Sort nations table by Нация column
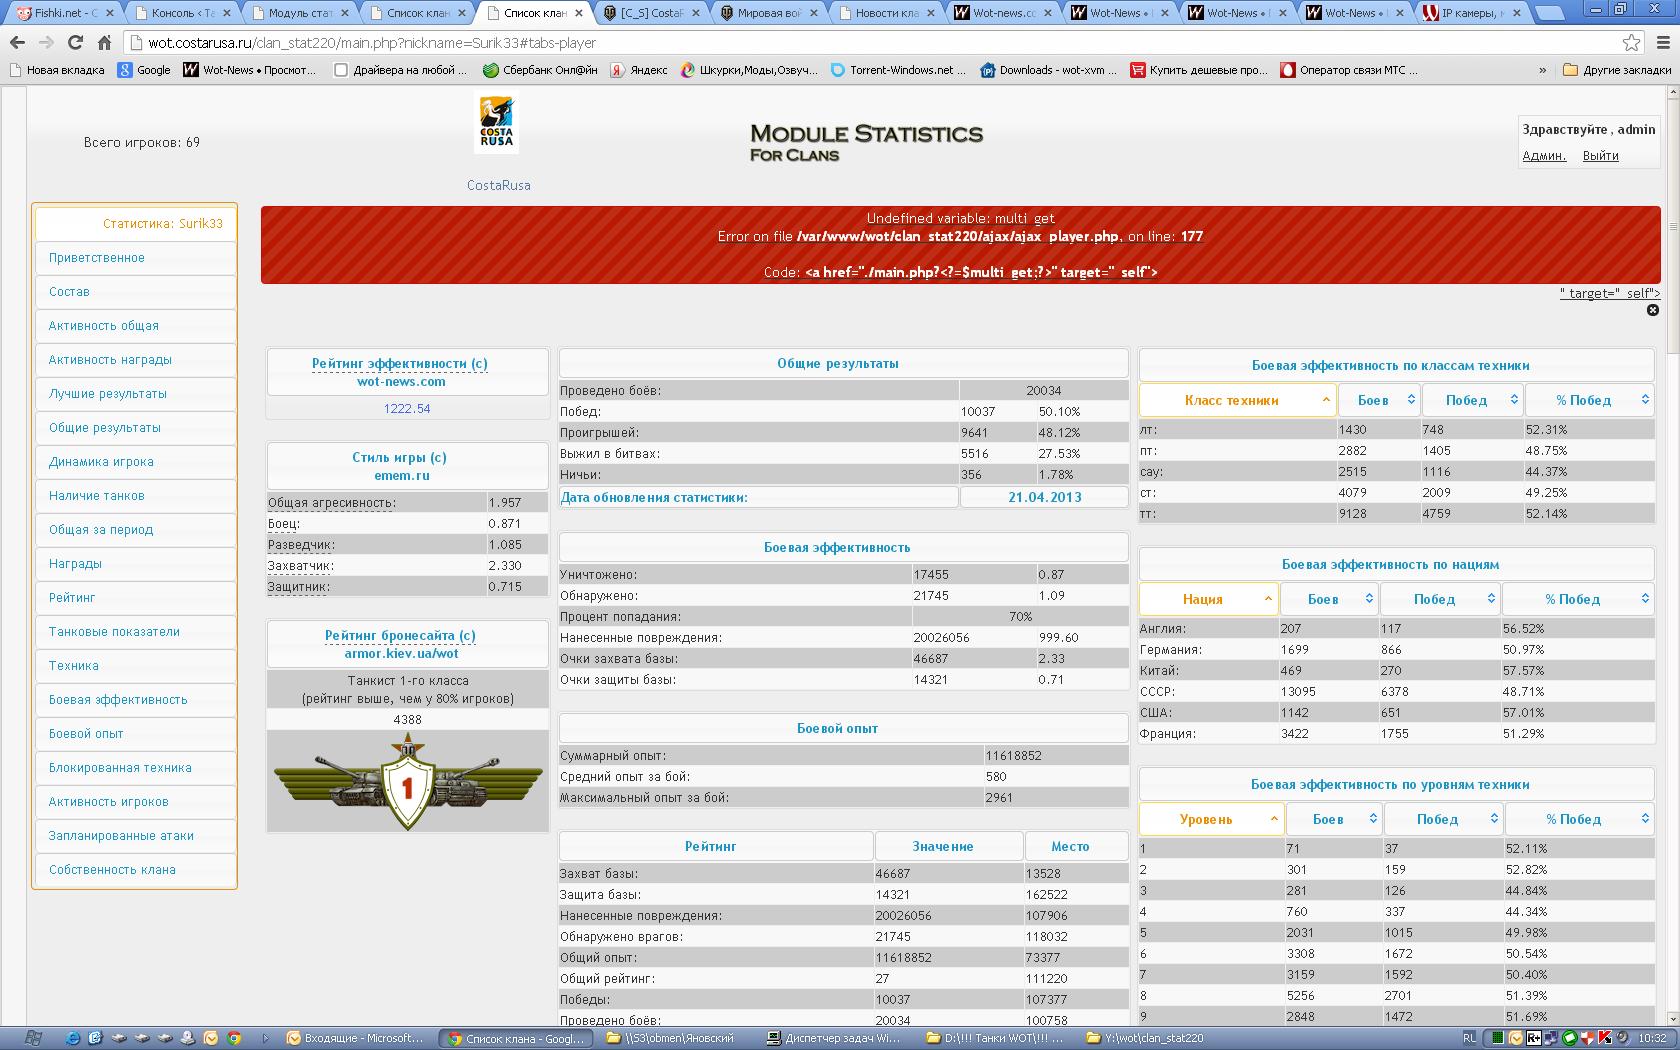 click(x=1208, y=599)
